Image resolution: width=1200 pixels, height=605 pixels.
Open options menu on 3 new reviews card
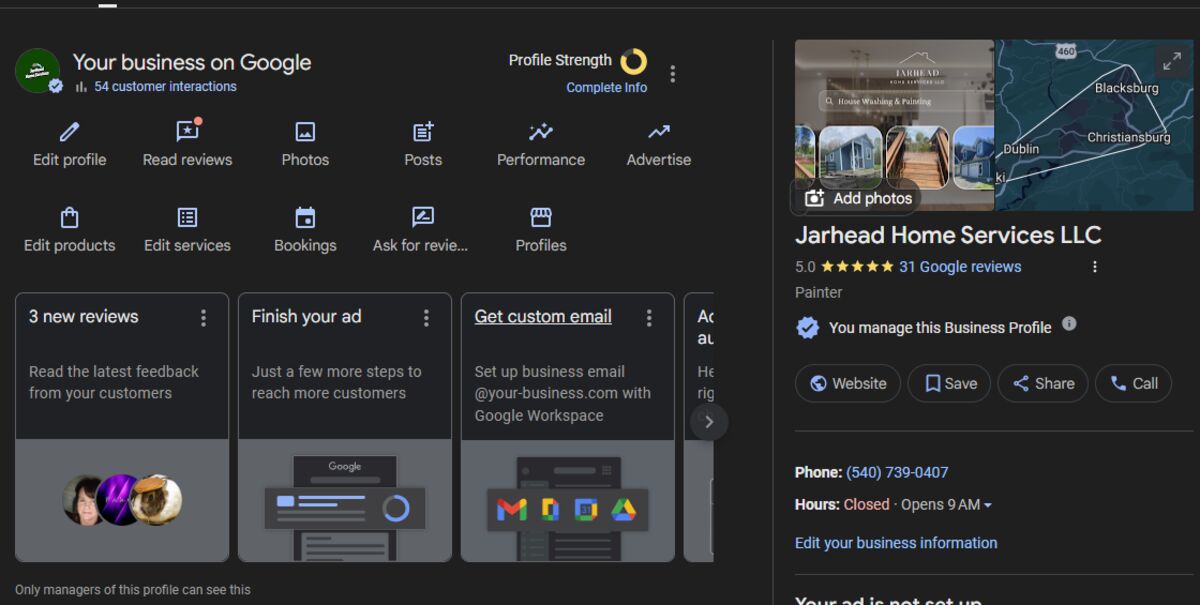tap(204, 318)
